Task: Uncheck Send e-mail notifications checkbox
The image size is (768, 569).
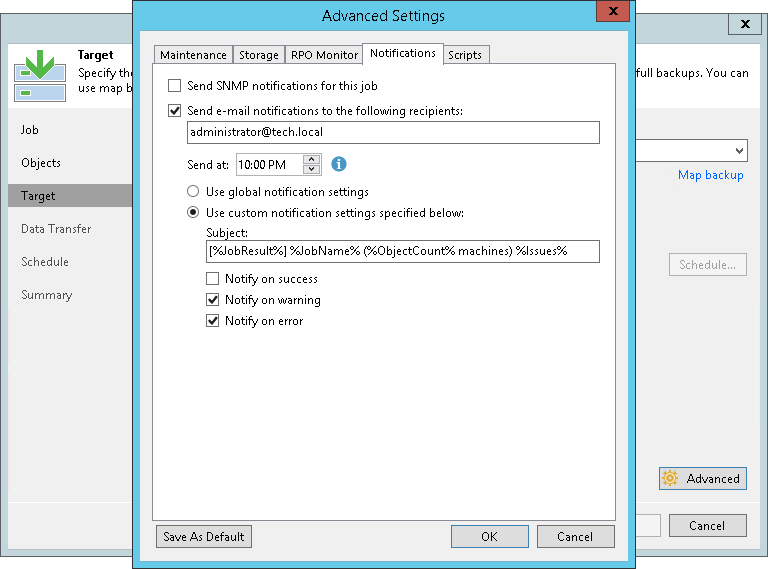Action: (x=175, y=111)
